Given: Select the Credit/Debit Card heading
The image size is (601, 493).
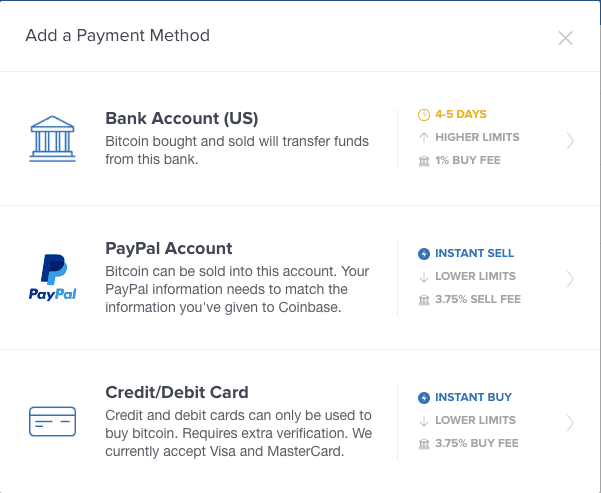Looking at the screenshot, I should click(176, 392).
